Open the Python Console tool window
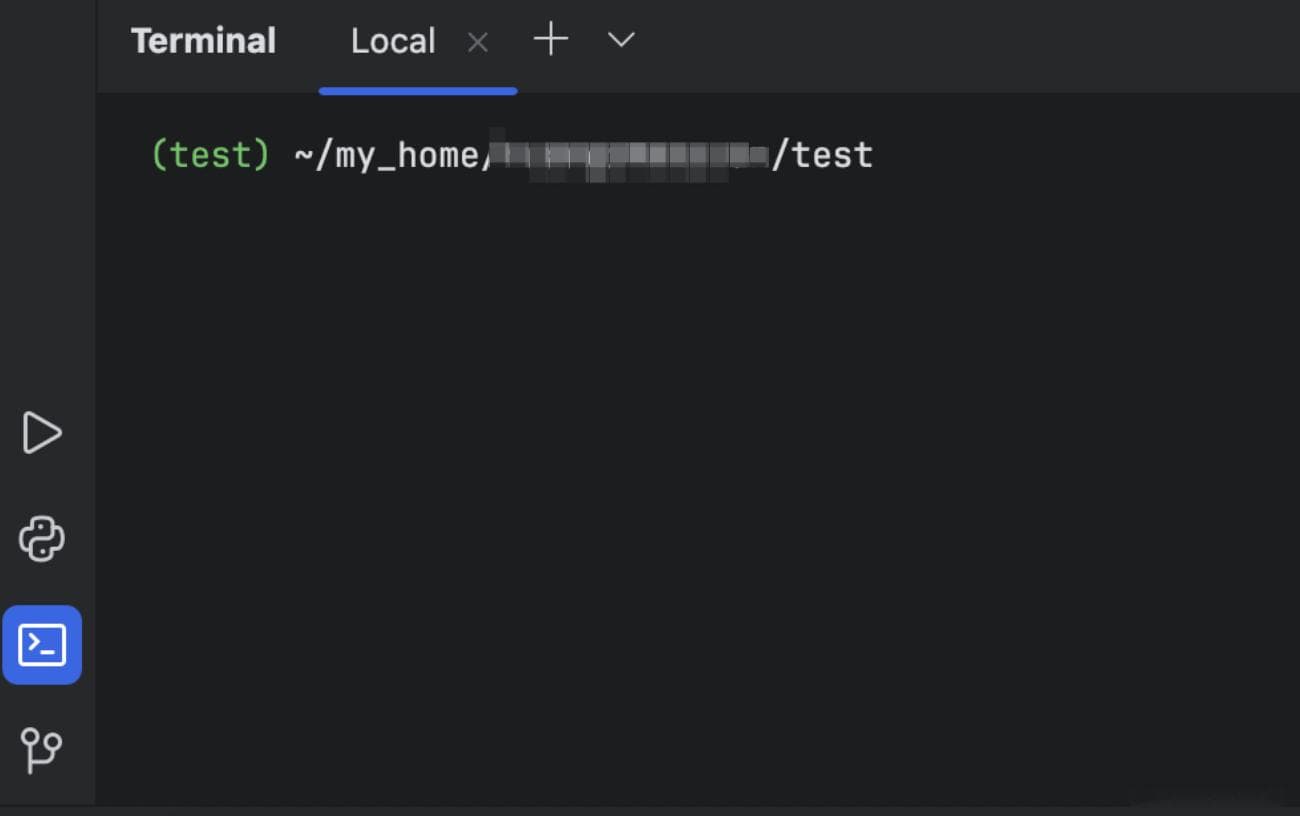 pos(41,539)
